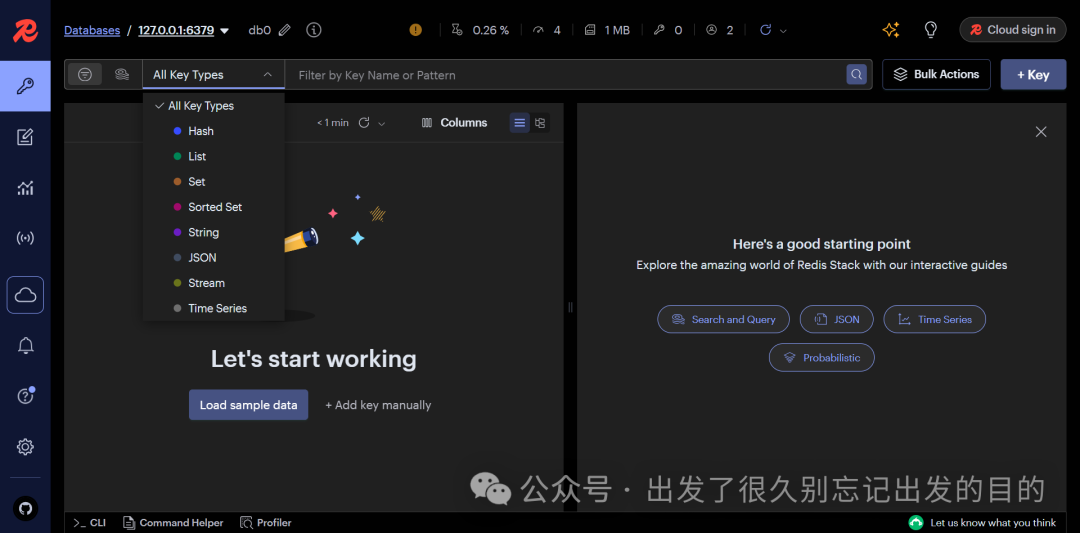The height and width of the screenshot is (533, 1080).
Task: Click the total keys stat showing 0
Action: pos(667,30)
